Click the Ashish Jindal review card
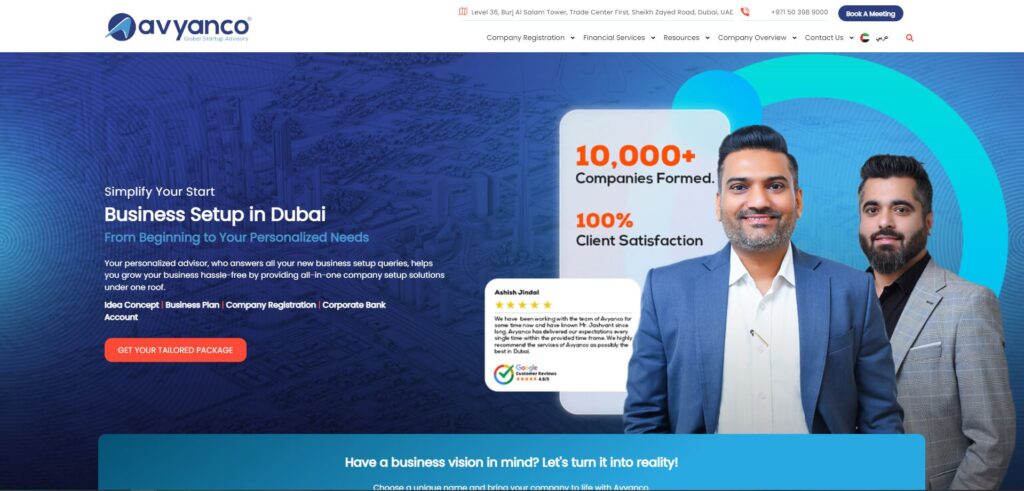1024x491 pixels. 562,335
